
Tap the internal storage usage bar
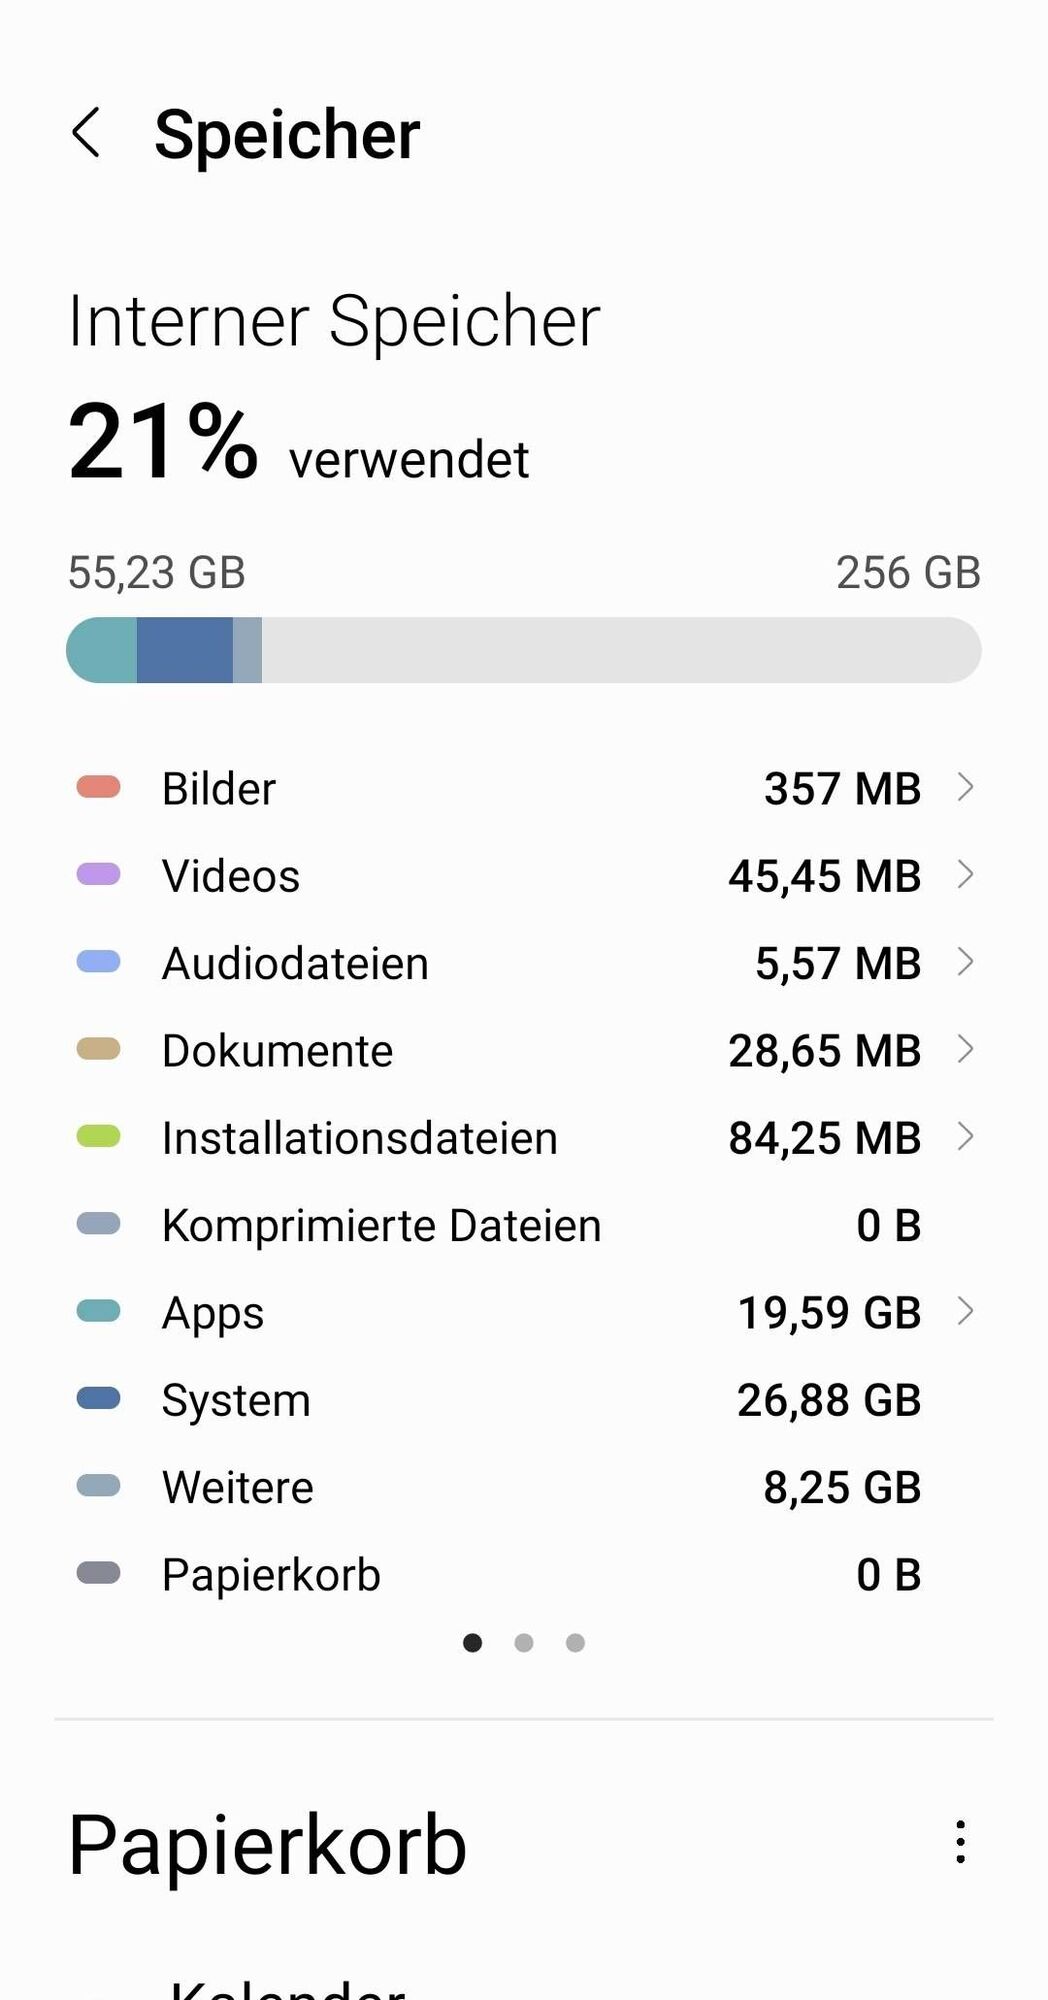pos(523,650)
